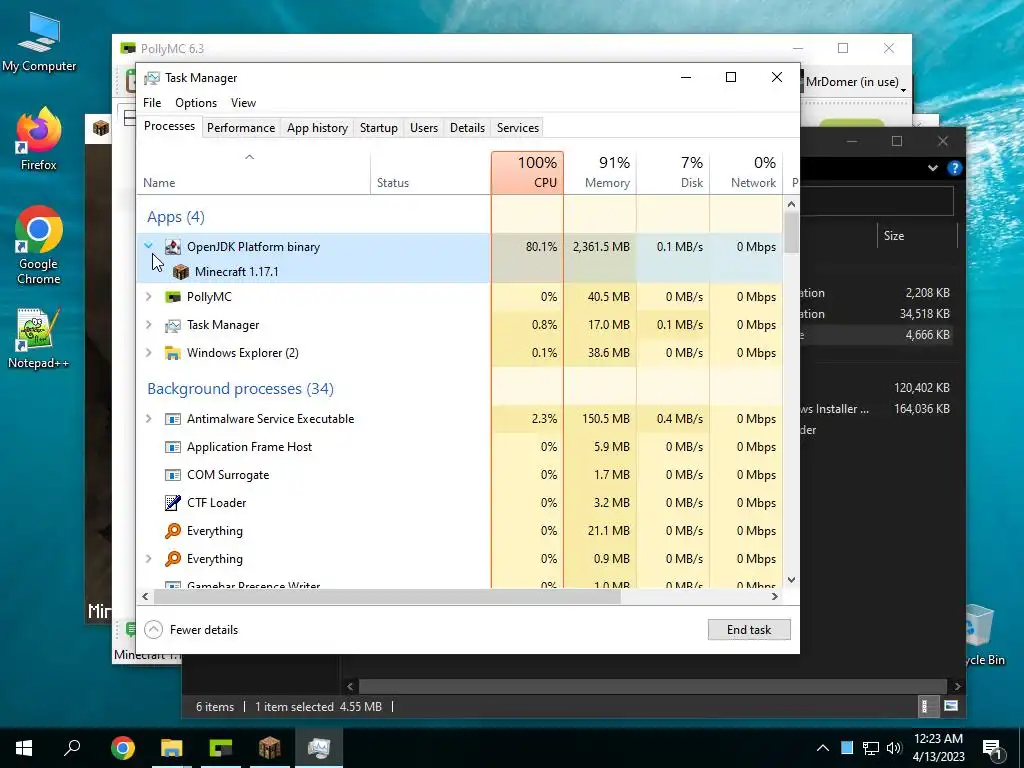Click the End task button
The height and width of the screenshot is (768, 1024).
(749, 630)
